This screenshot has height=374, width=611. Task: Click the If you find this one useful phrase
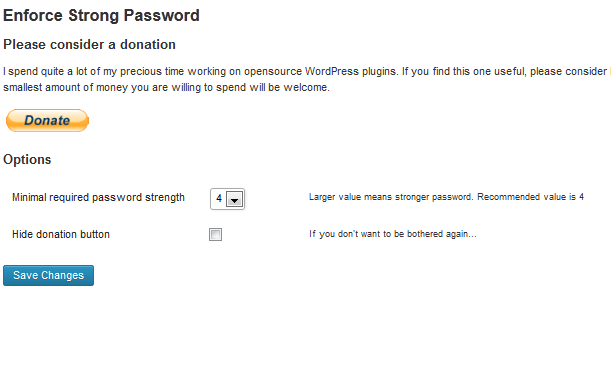click(464, 72)
